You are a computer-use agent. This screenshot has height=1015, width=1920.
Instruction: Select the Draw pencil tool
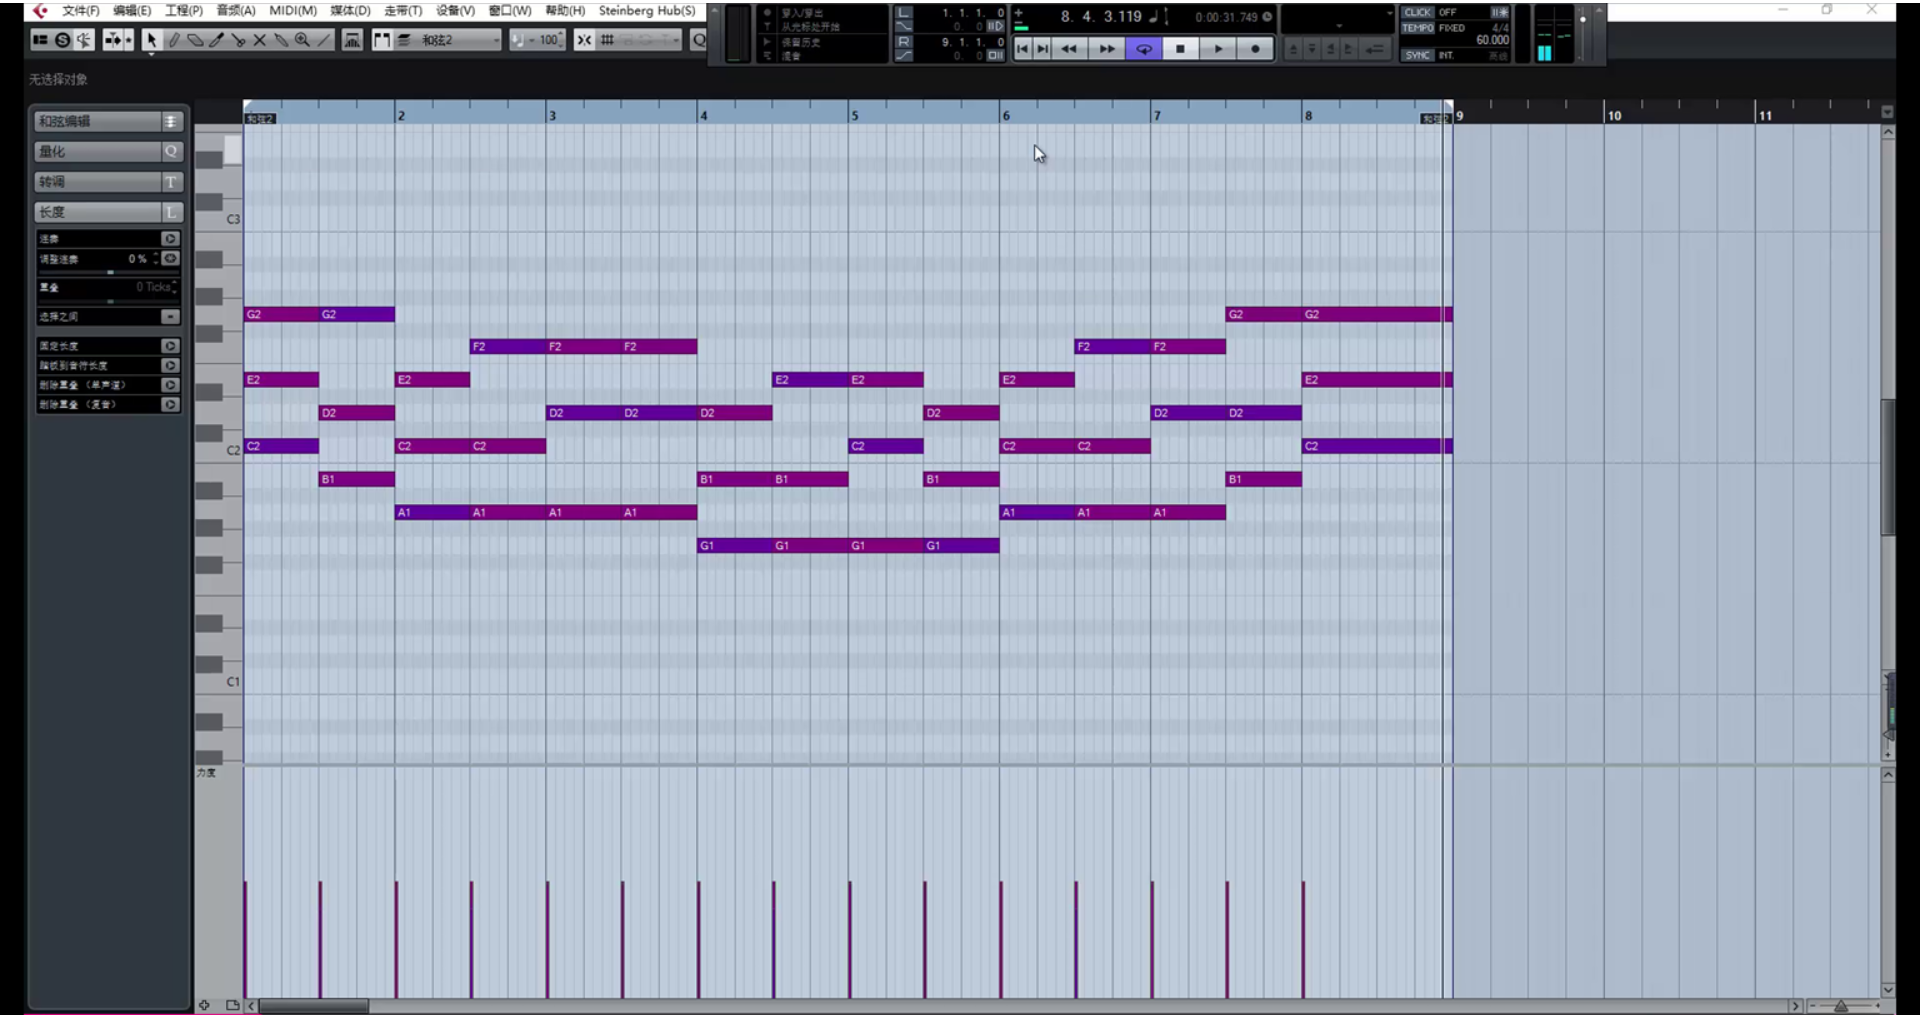click(x=174, y=40)
